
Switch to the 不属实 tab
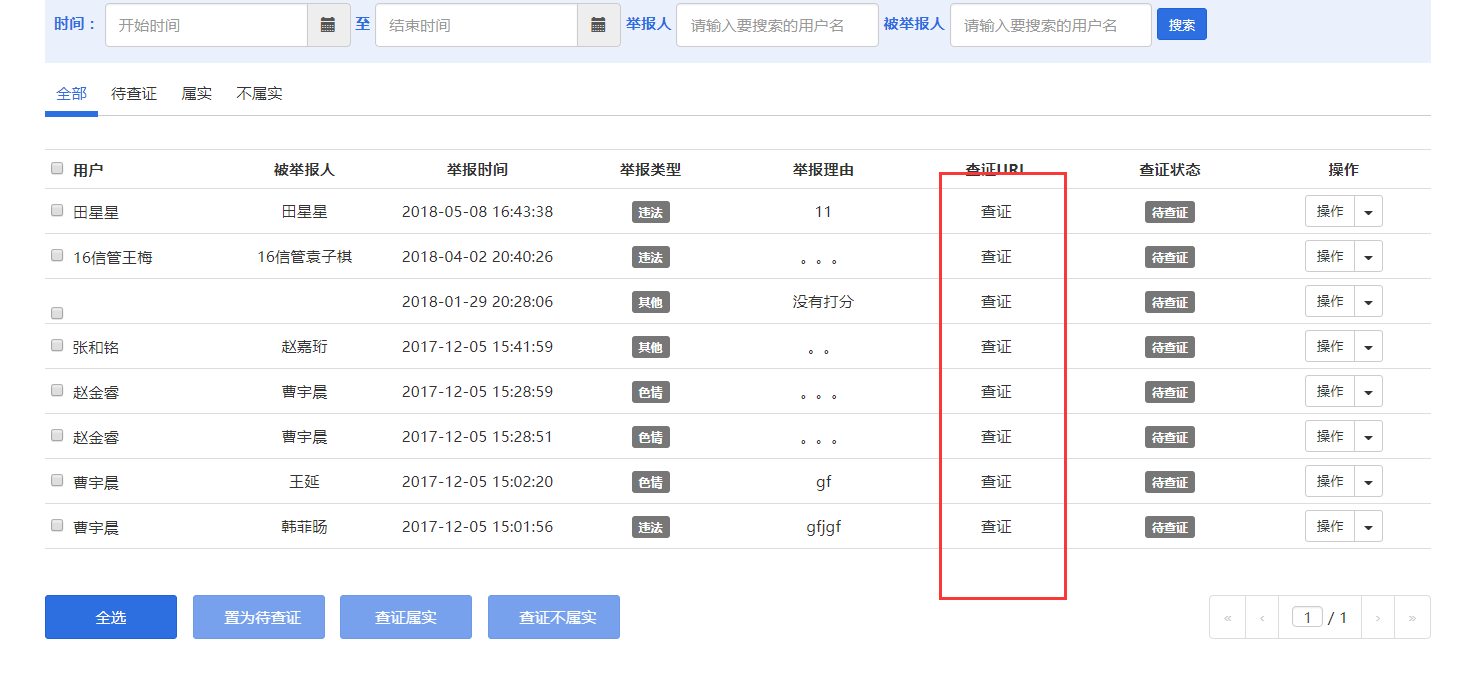click(x=259, y=94)
